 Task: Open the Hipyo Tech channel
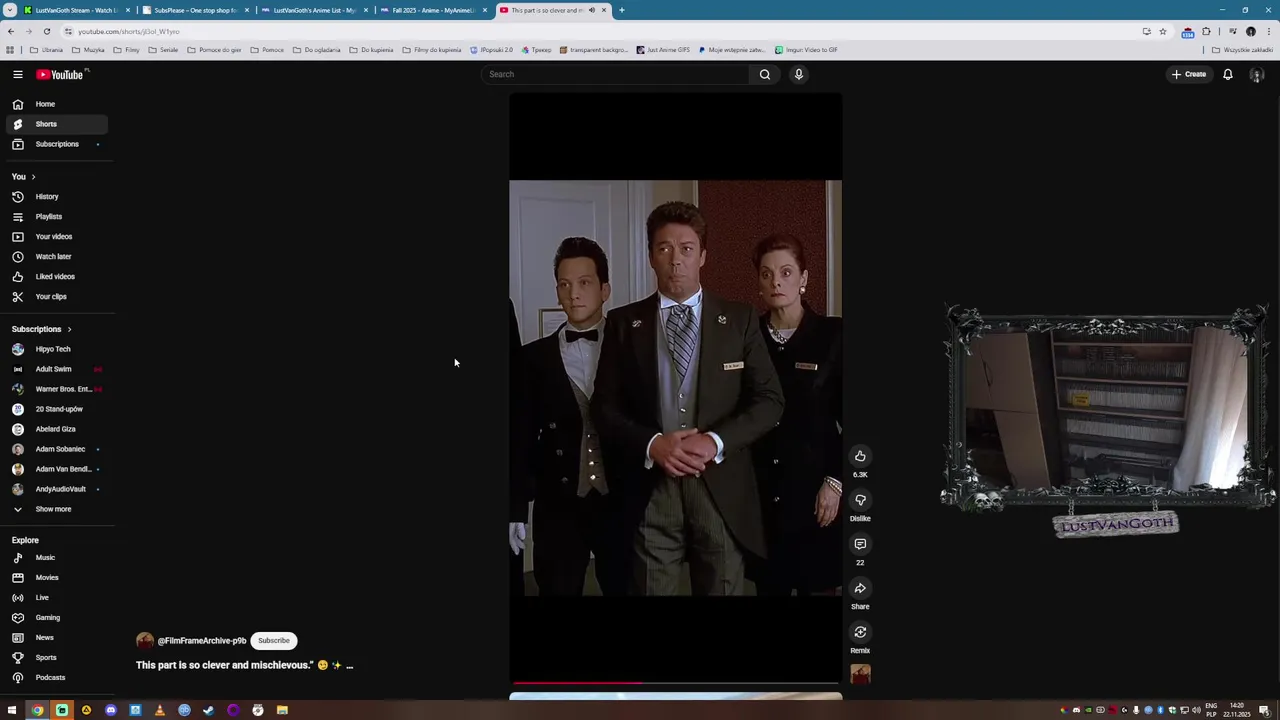(55, 349)
